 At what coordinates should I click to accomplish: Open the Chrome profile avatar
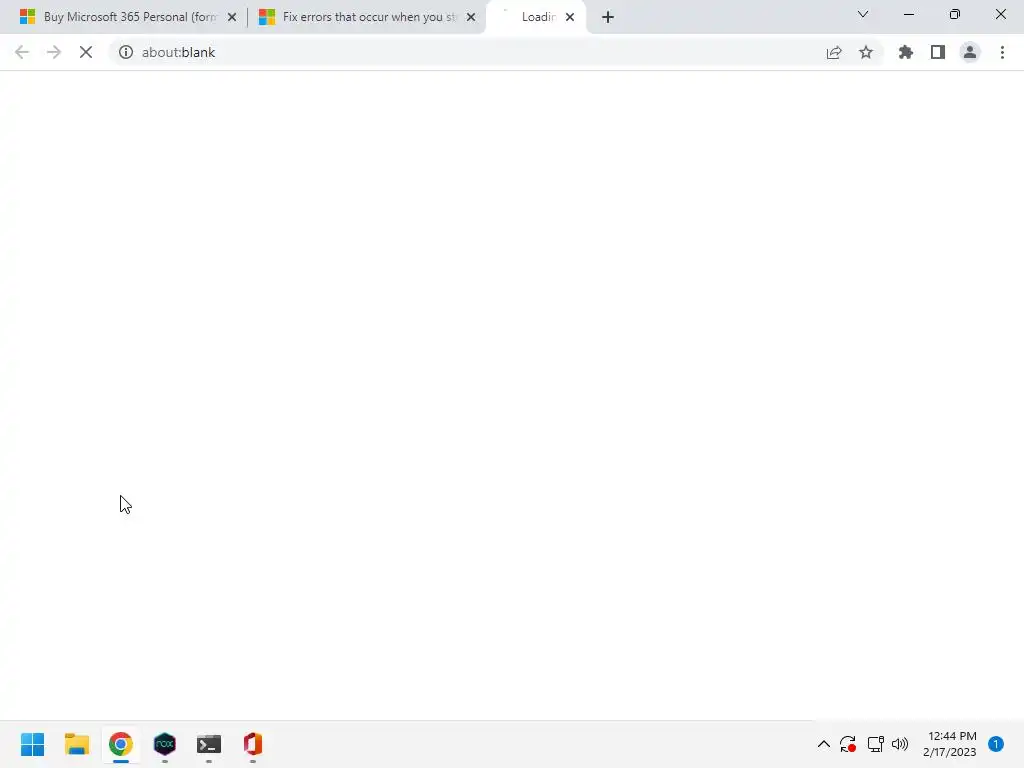970,52
